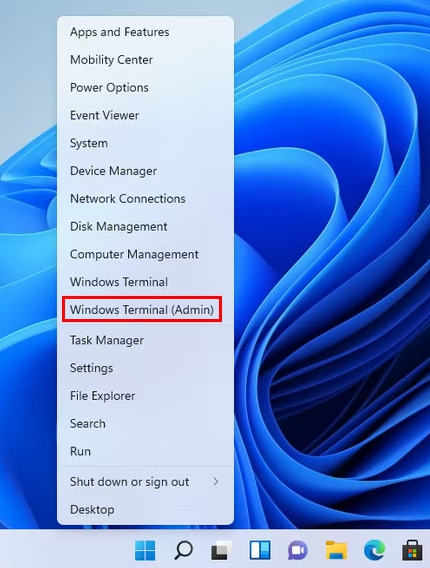Image resolution: width=430 pixels, height=568 pixels.
Task: Select File Explorer in the context menu
Action: [145, 396]
